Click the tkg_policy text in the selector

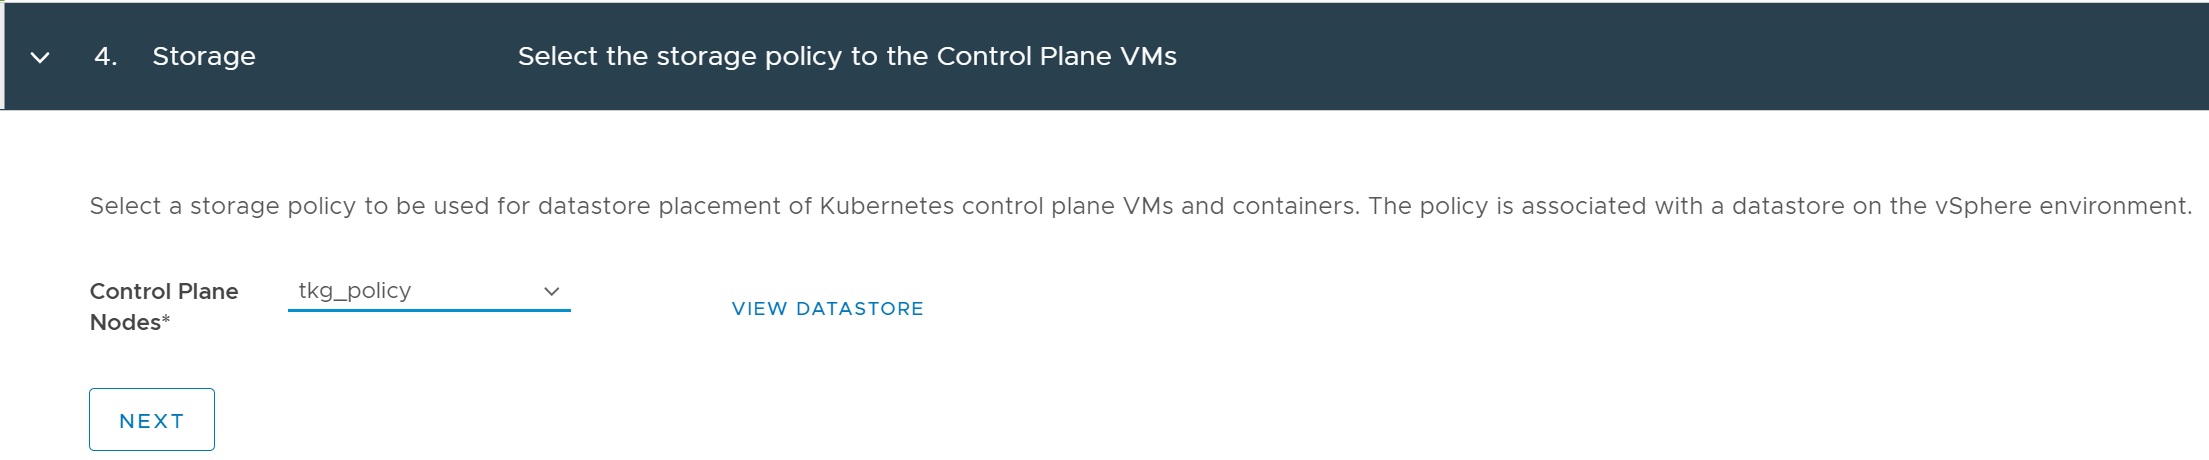click(x=355, y=291)
